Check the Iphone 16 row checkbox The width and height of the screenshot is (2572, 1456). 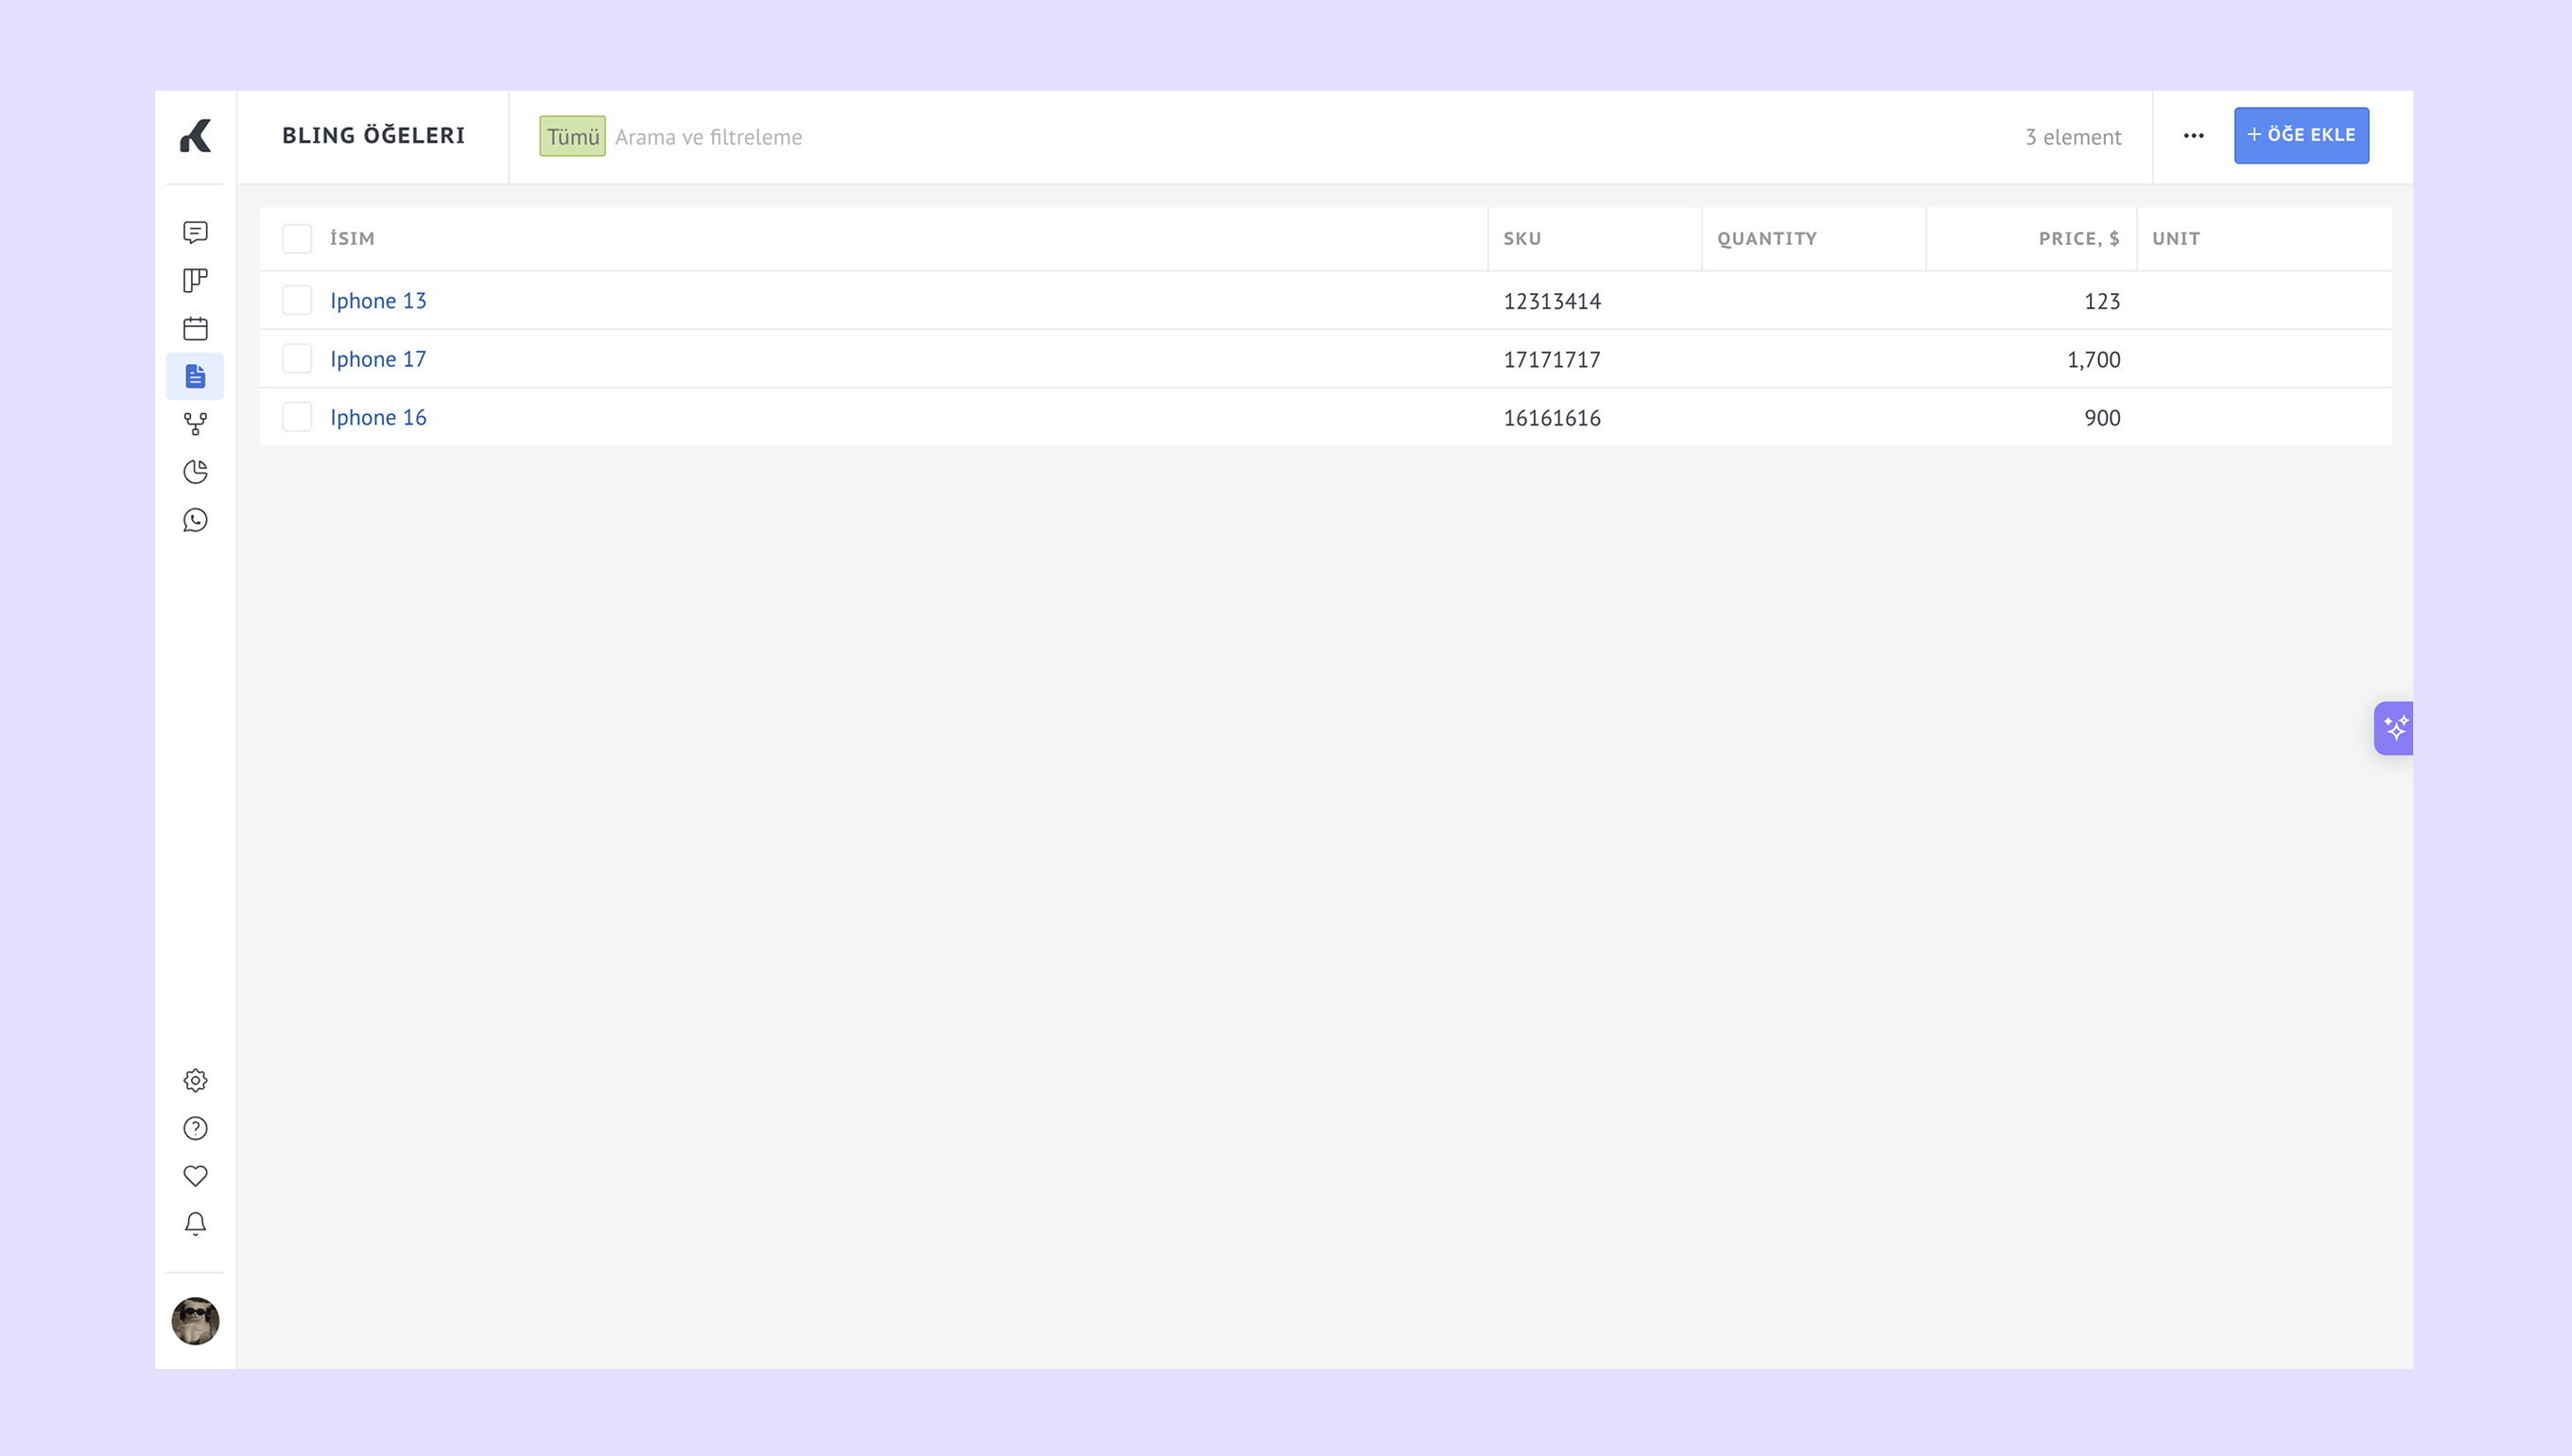coord(297,417)
